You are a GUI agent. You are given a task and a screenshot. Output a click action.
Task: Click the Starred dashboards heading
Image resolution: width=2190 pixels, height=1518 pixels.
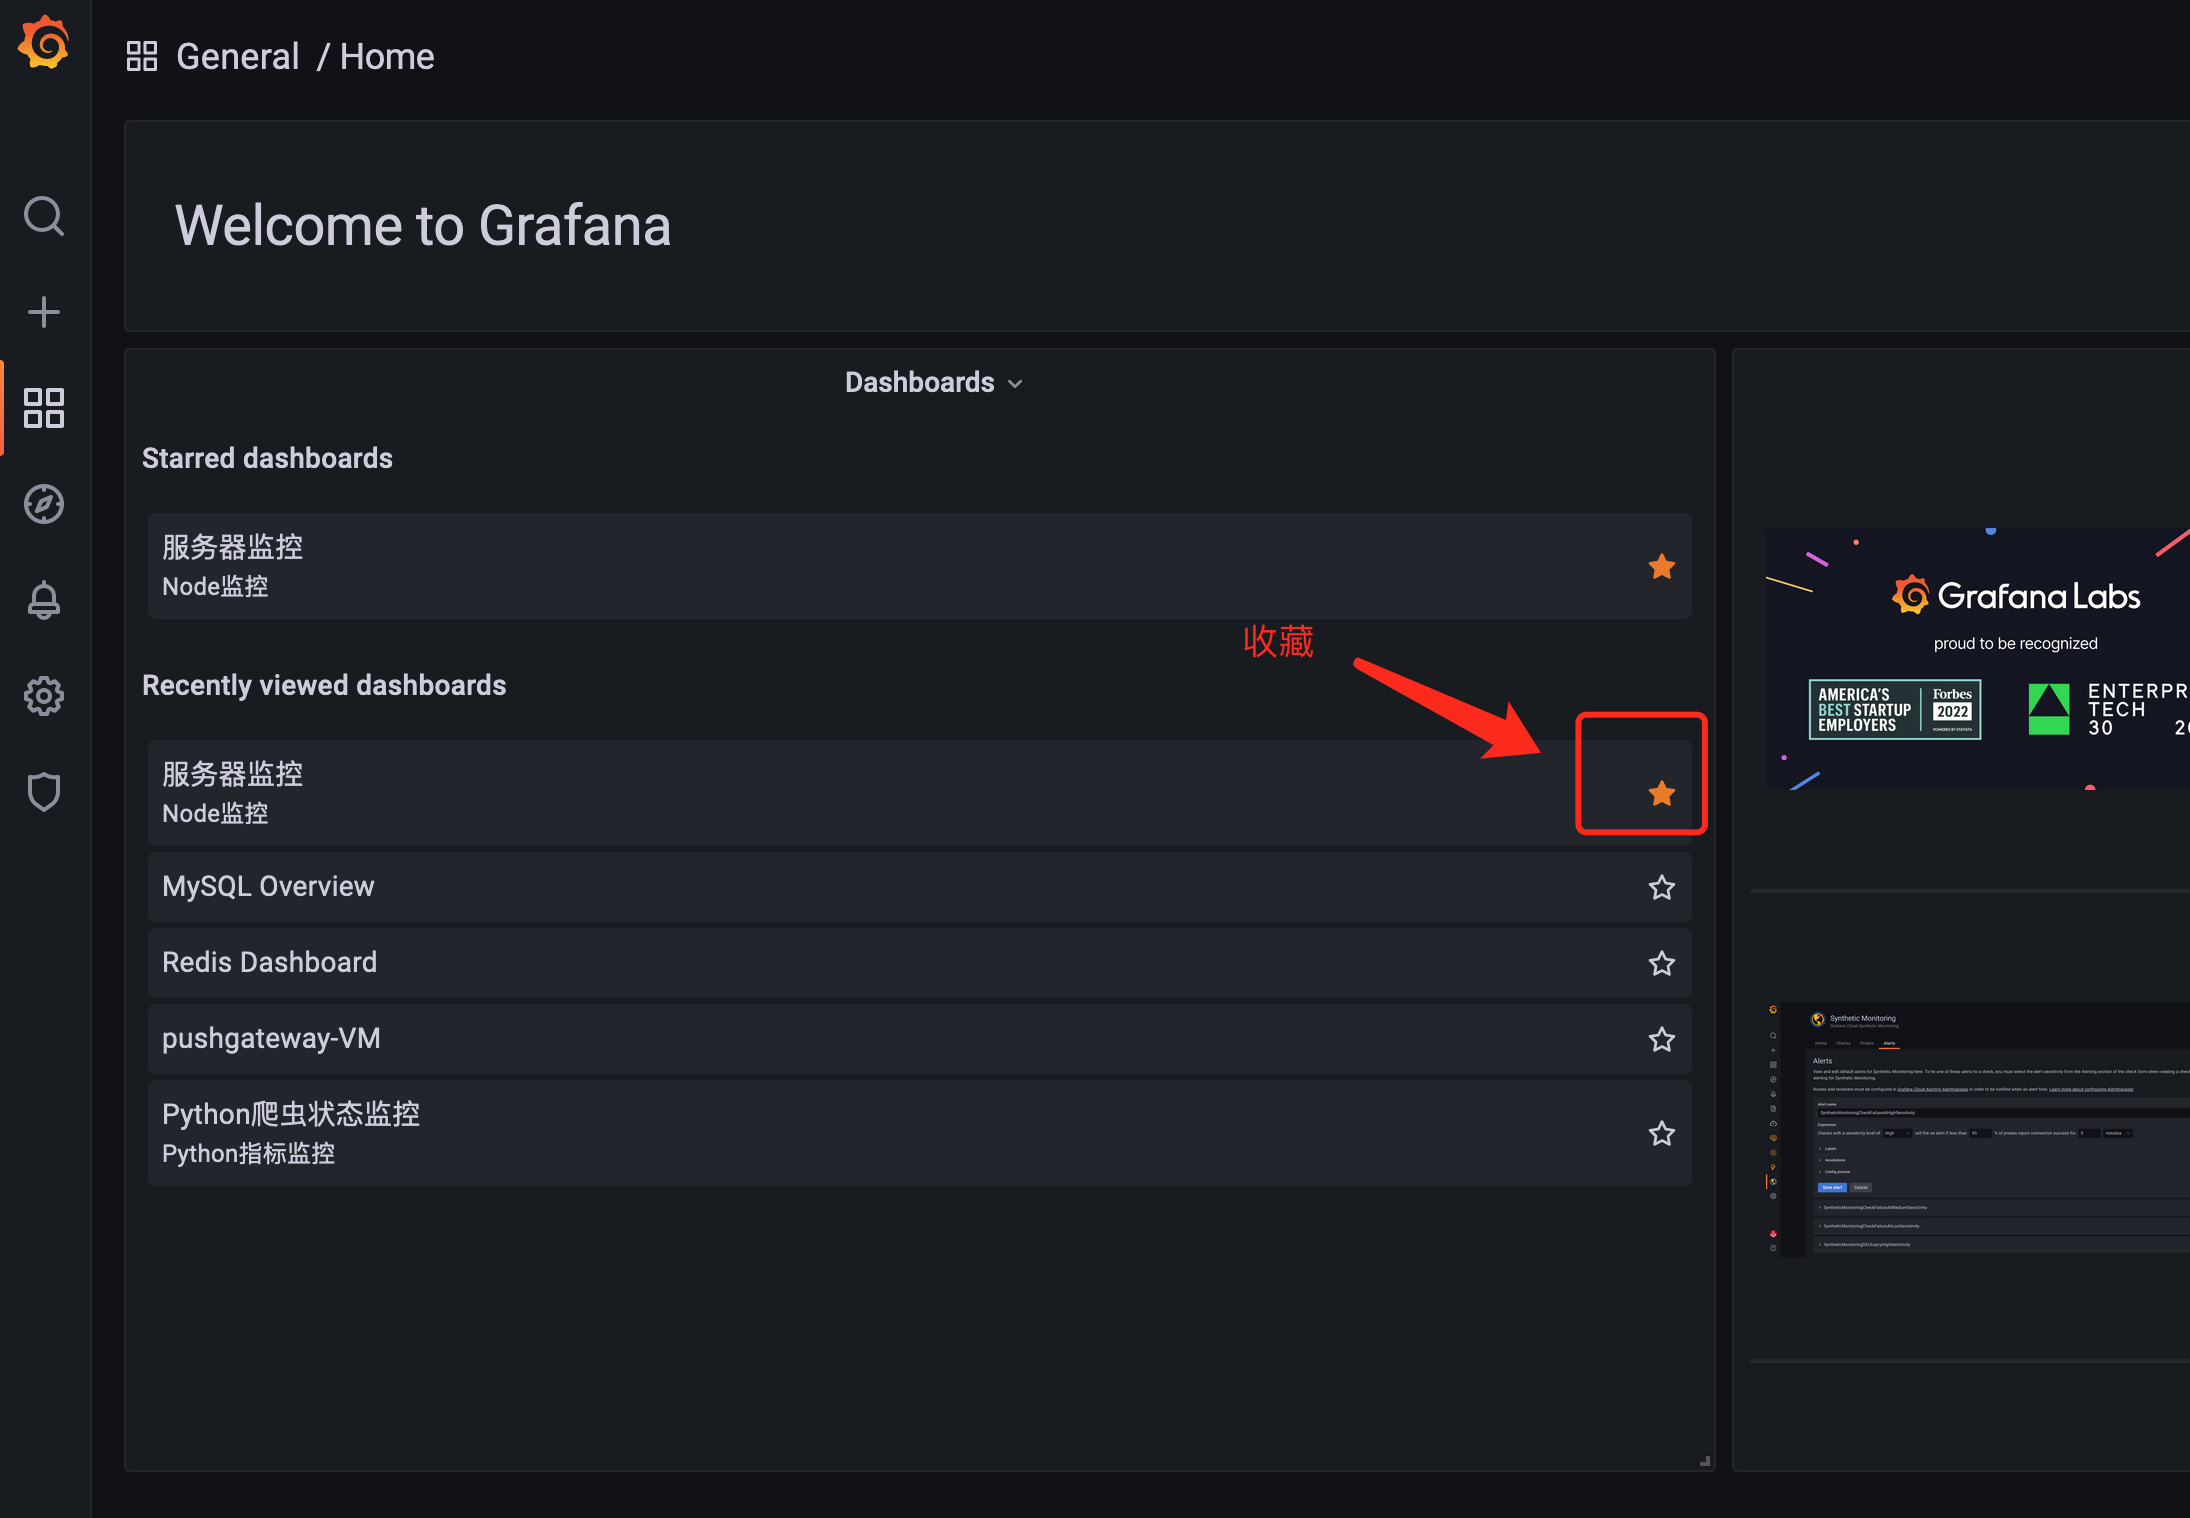point(267,458)
